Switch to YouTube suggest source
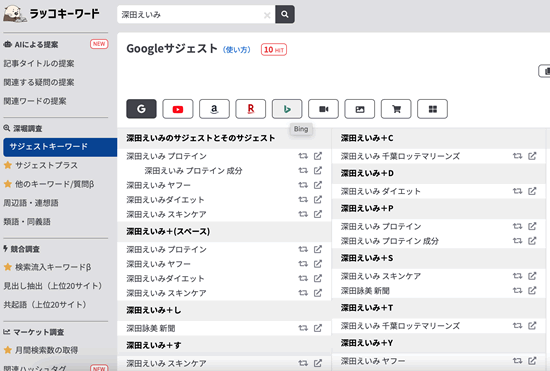This screenshot has height=371, width=550. (178, 109)
